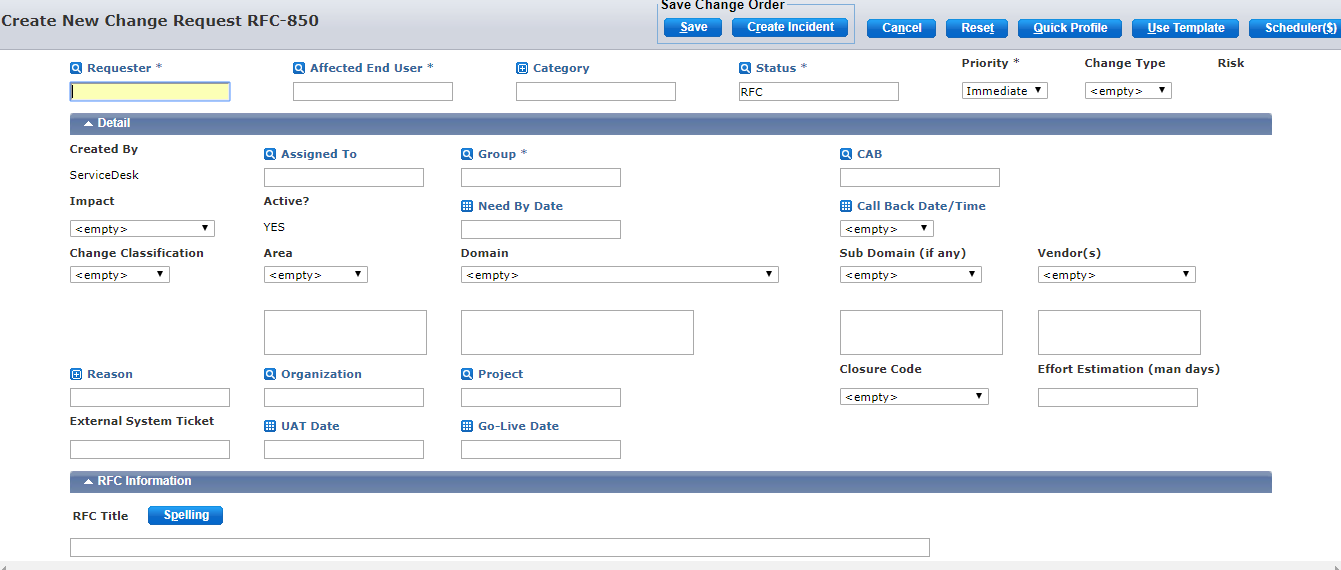Click the Organization label link
The image size is (1341, 570).
321,374
